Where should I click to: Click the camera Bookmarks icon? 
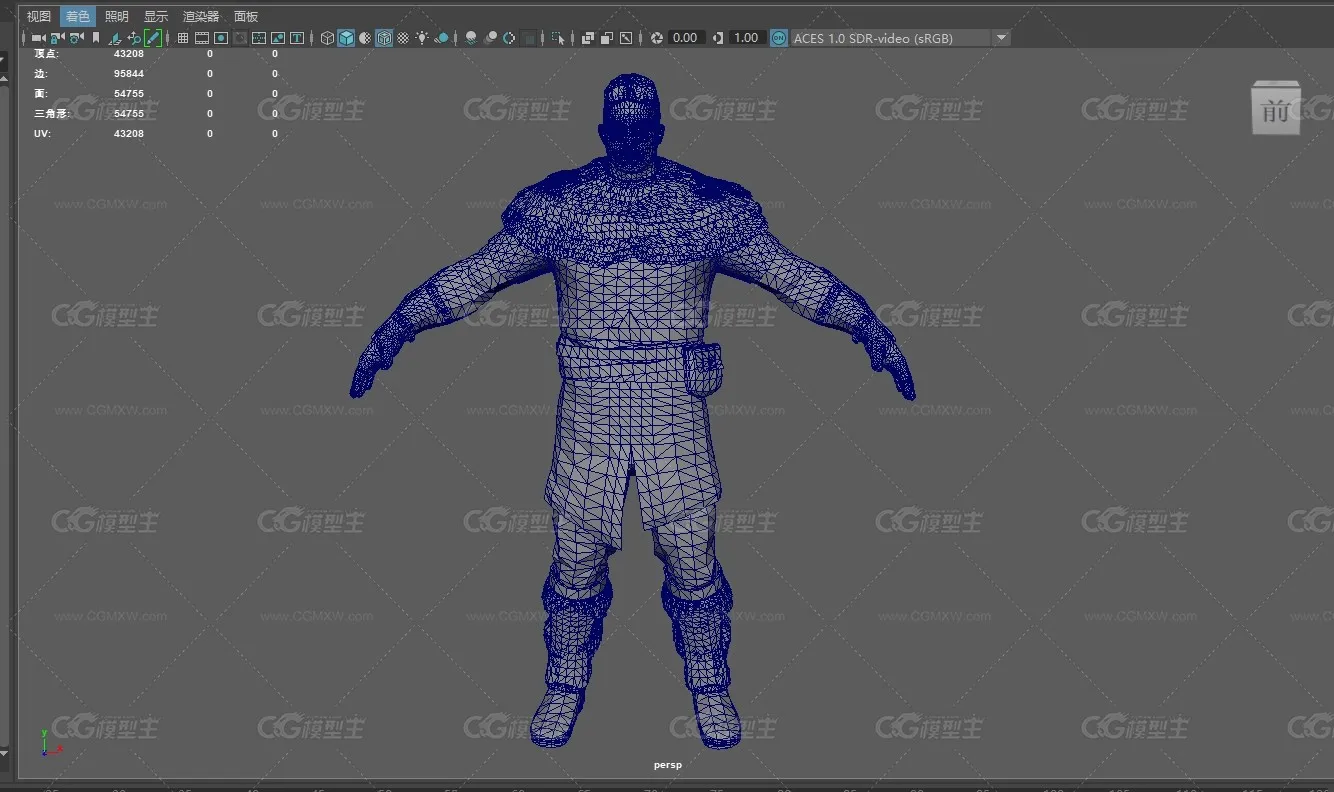pyautogui.click(x=96, y=38)
